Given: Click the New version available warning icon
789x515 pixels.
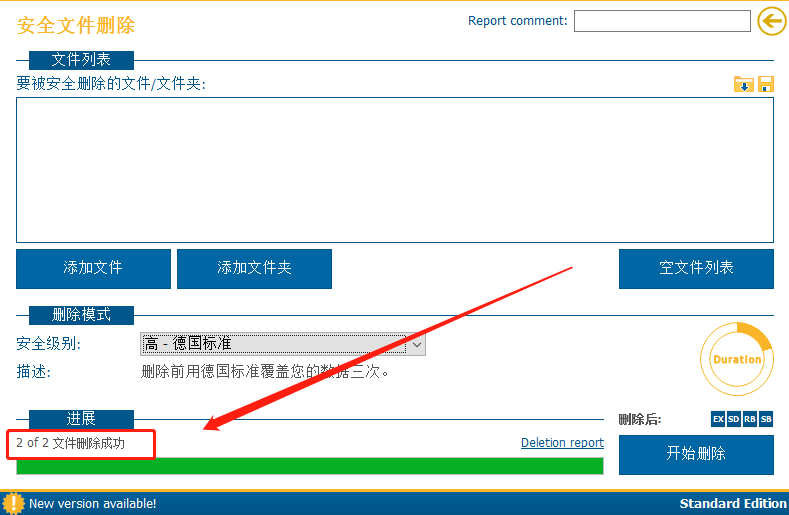Looking at the screenshot, I should point(13,503).
